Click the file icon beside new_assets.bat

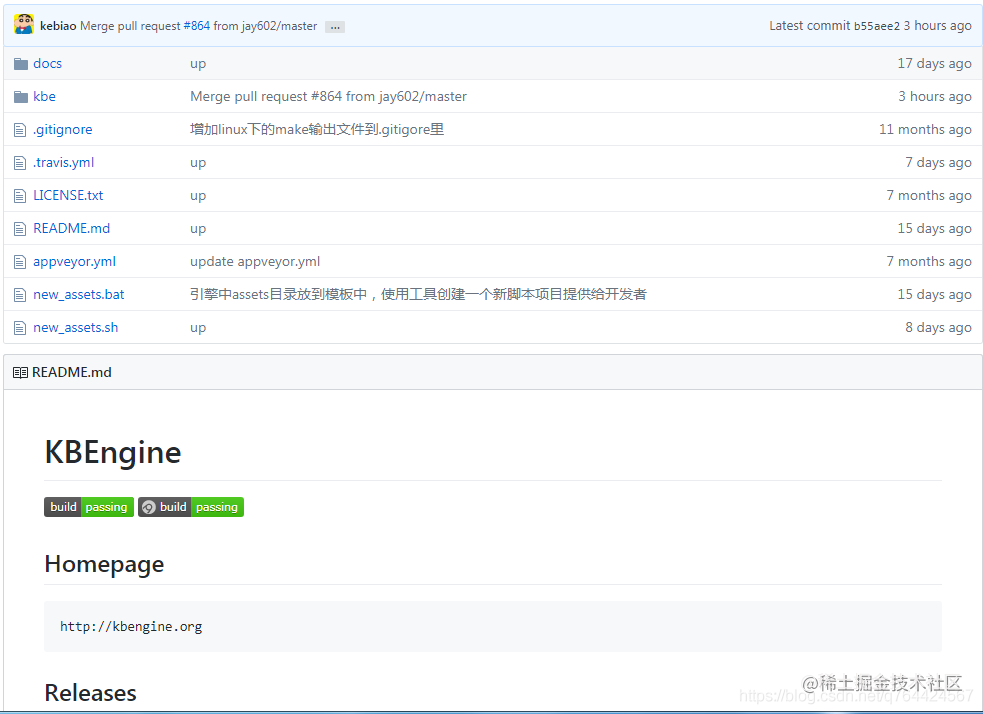click(x=19, y=294)
